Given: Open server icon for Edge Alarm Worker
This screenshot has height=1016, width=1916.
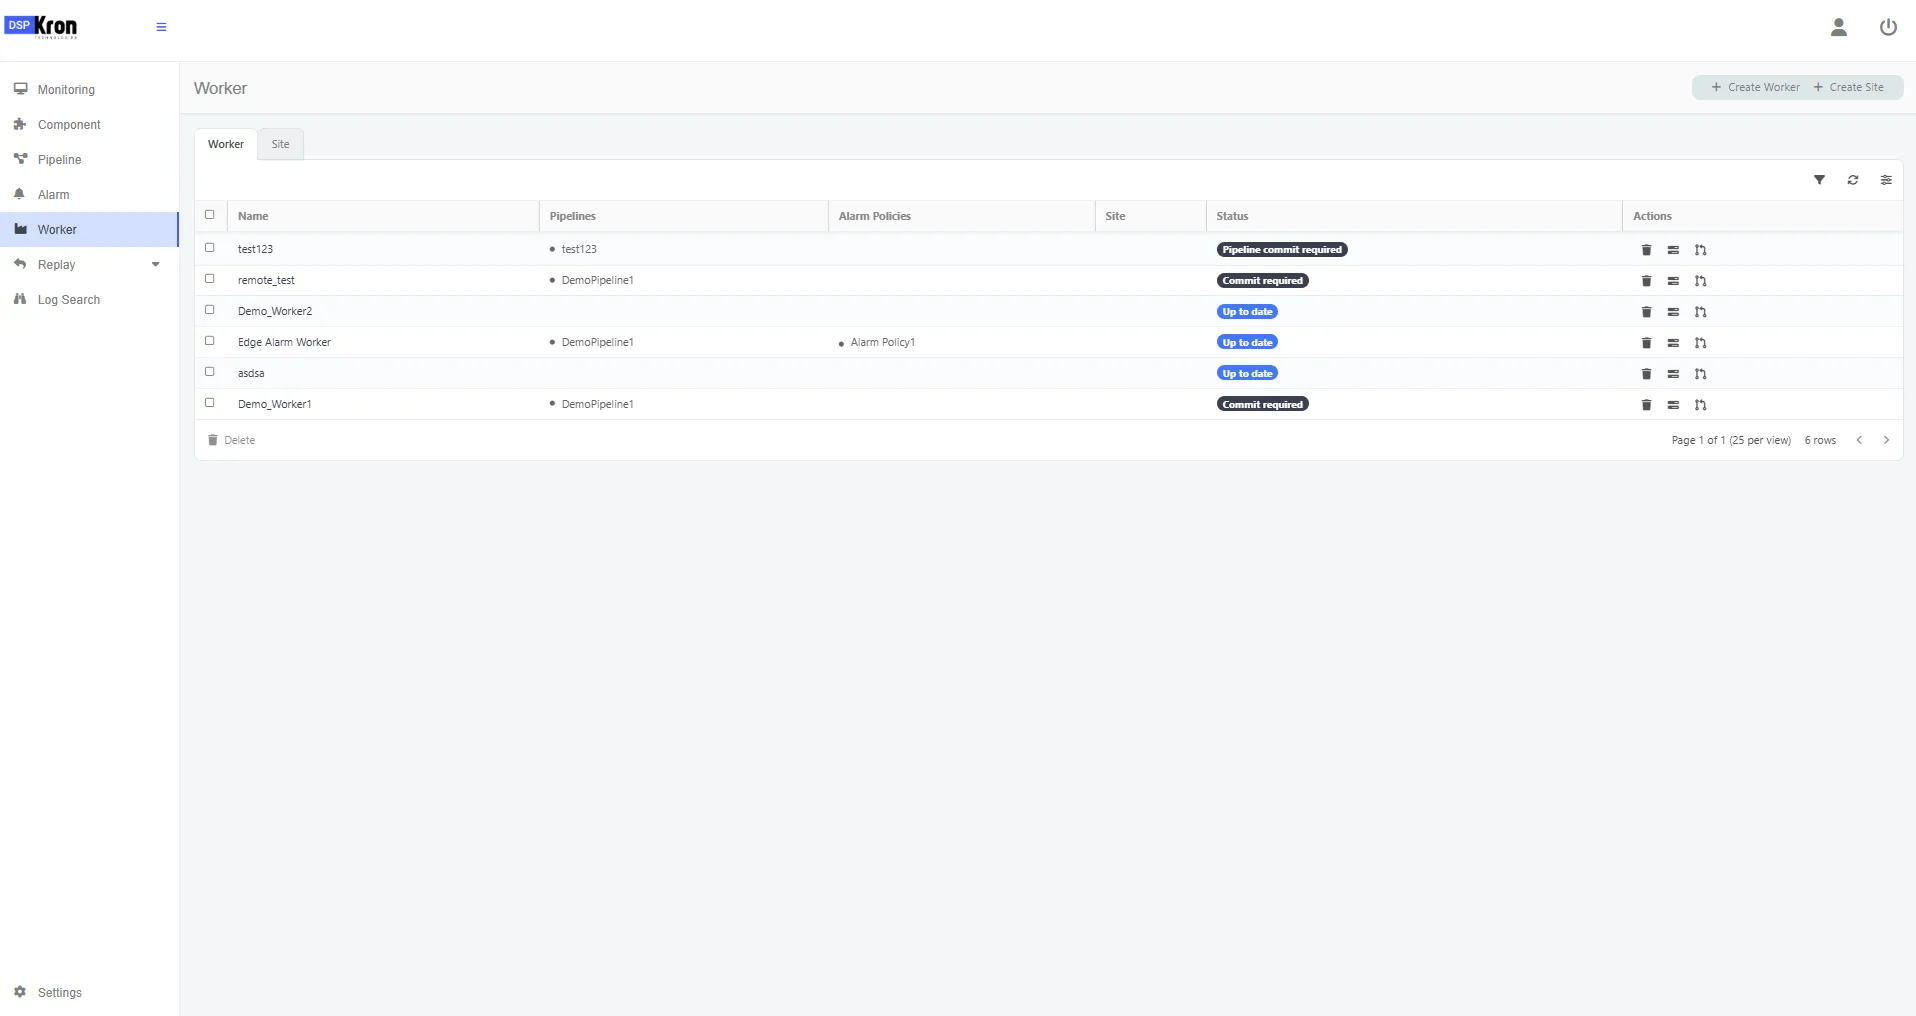Looking at the screenshot, I should (x=1673, y=343).
